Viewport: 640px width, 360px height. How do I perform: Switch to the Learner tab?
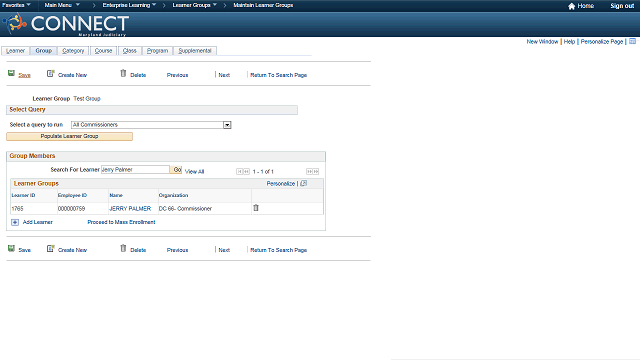pos(16,51)
